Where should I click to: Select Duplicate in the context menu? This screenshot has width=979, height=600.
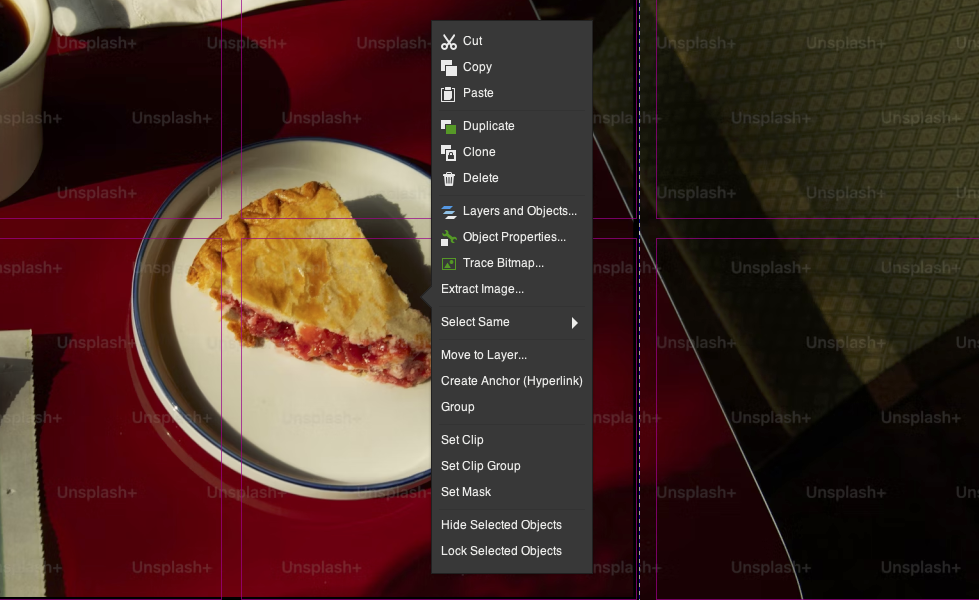click(512, 125)
